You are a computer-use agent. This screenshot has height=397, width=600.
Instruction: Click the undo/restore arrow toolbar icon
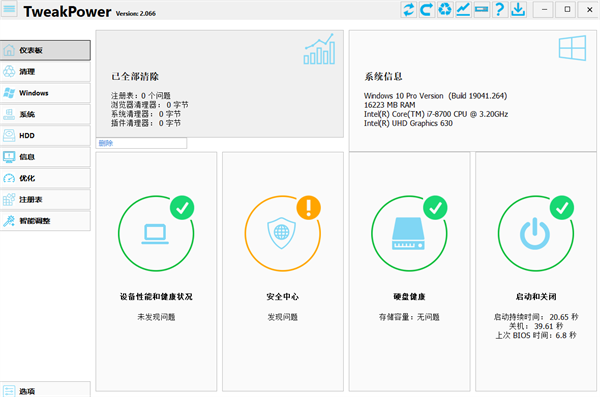[427, 9]
